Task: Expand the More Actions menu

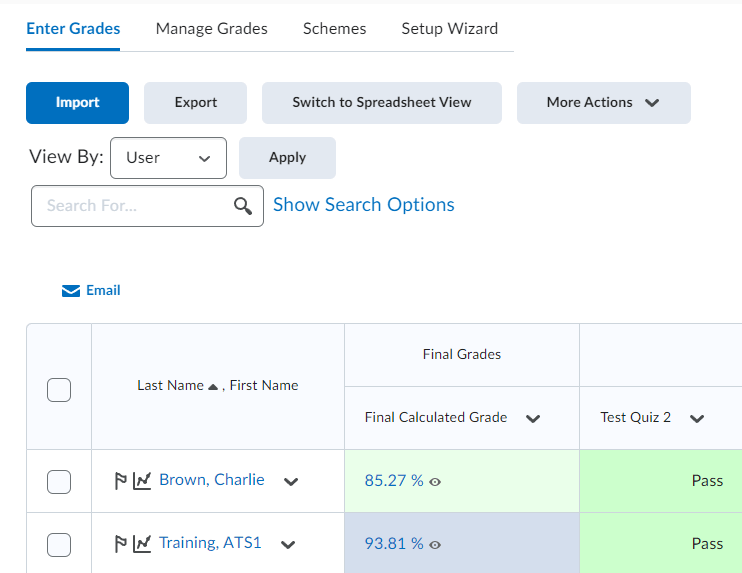Action: tap(604, 103)
